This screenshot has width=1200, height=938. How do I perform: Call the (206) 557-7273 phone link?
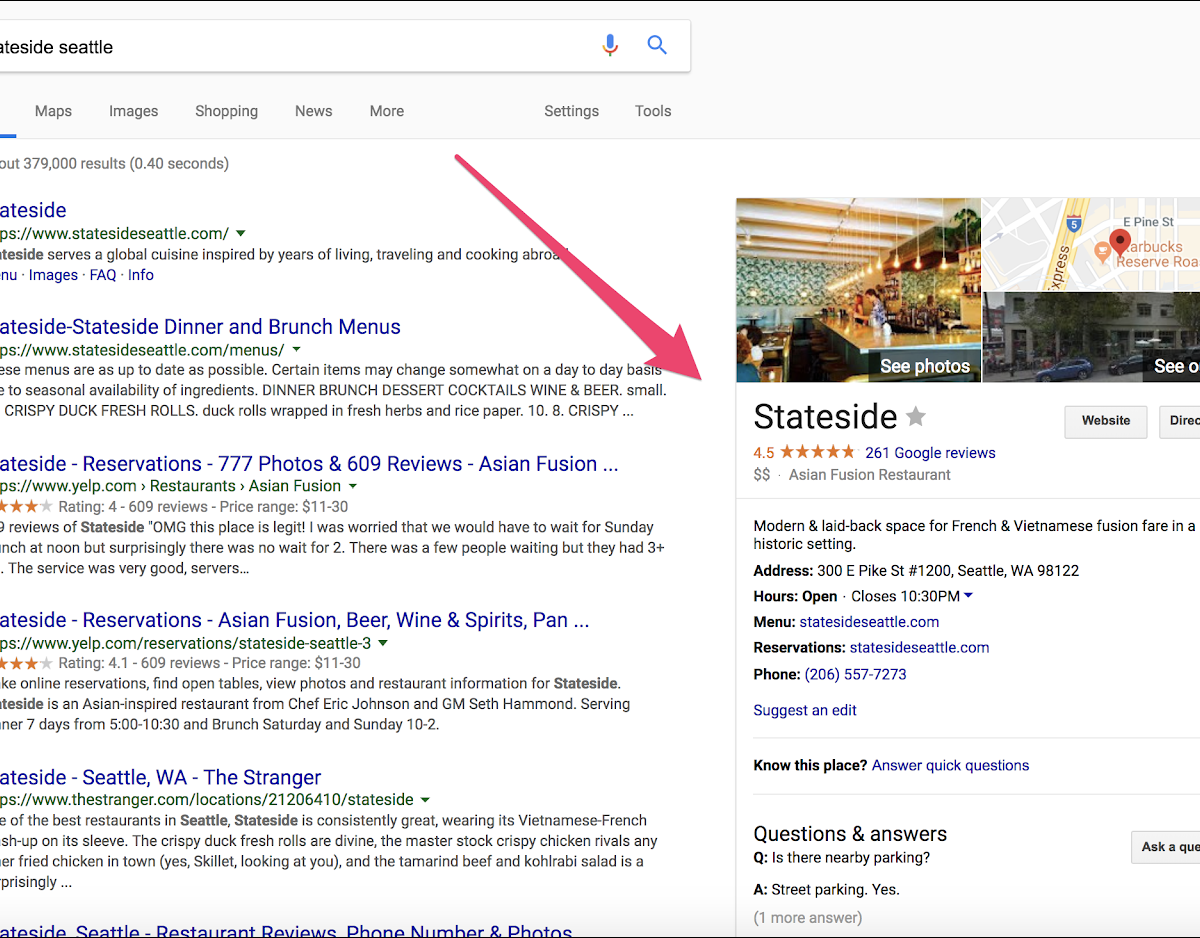[x=855, y=674]
